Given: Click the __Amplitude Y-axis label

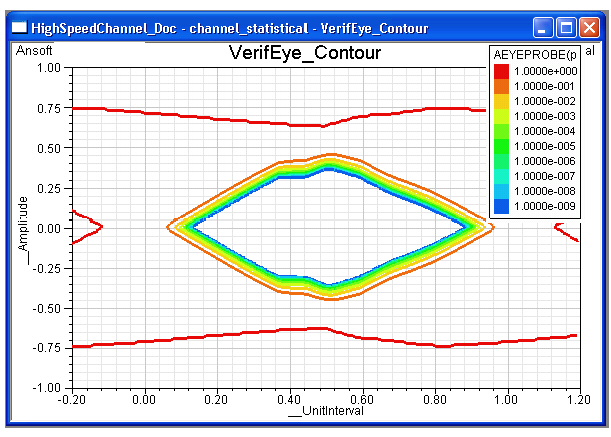Looking at the screenshot, I should [22, 228].
